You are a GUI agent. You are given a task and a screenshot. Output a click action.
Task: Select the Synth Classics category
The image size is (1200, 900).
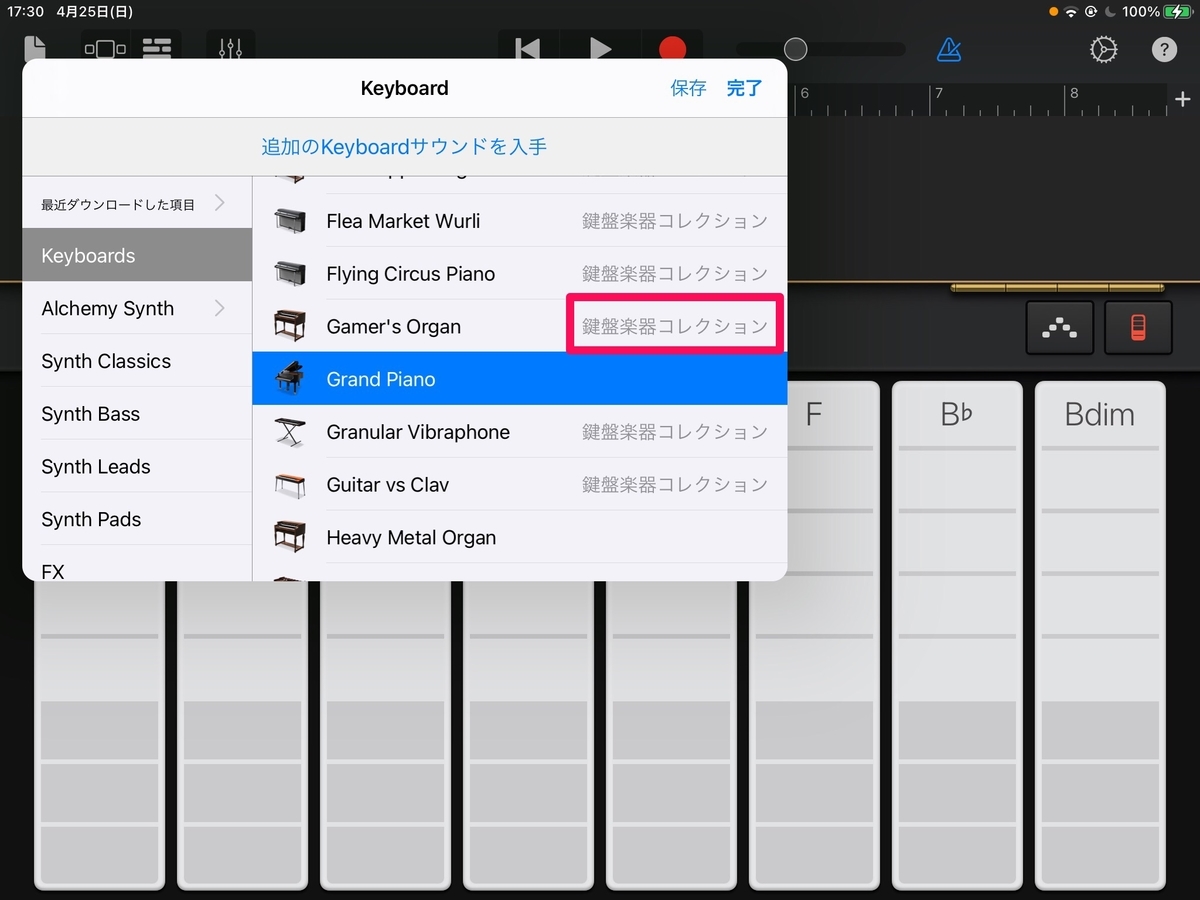point(137,361)
